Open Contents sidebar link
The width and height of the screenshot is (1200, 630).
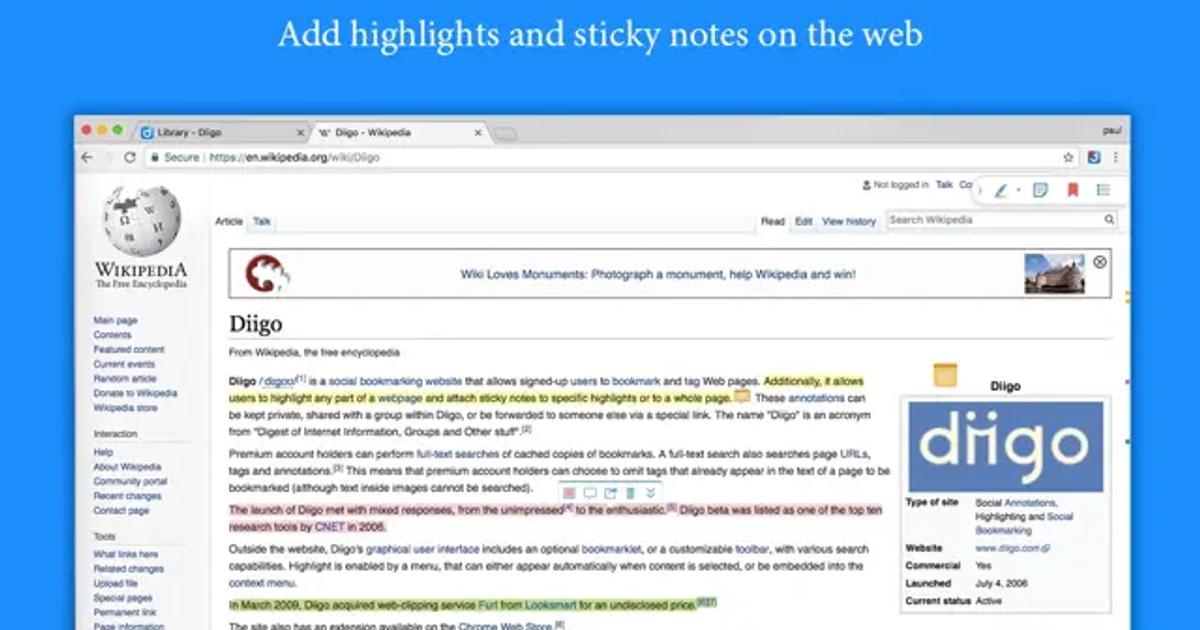coord(112,335)
